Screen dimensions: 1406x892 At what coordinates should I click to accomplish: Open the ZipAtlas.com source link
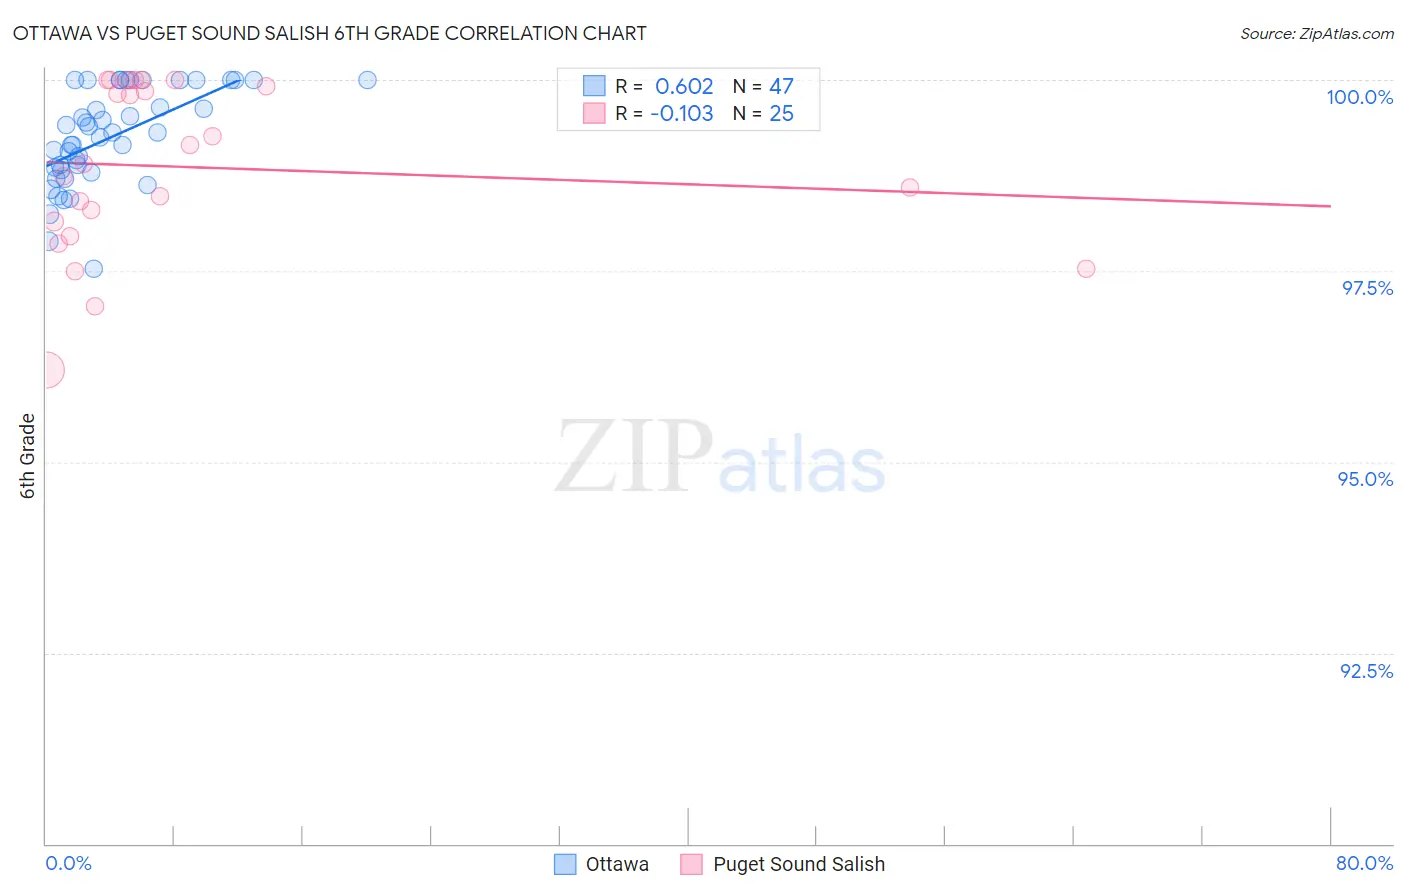tap(1317, 33)
